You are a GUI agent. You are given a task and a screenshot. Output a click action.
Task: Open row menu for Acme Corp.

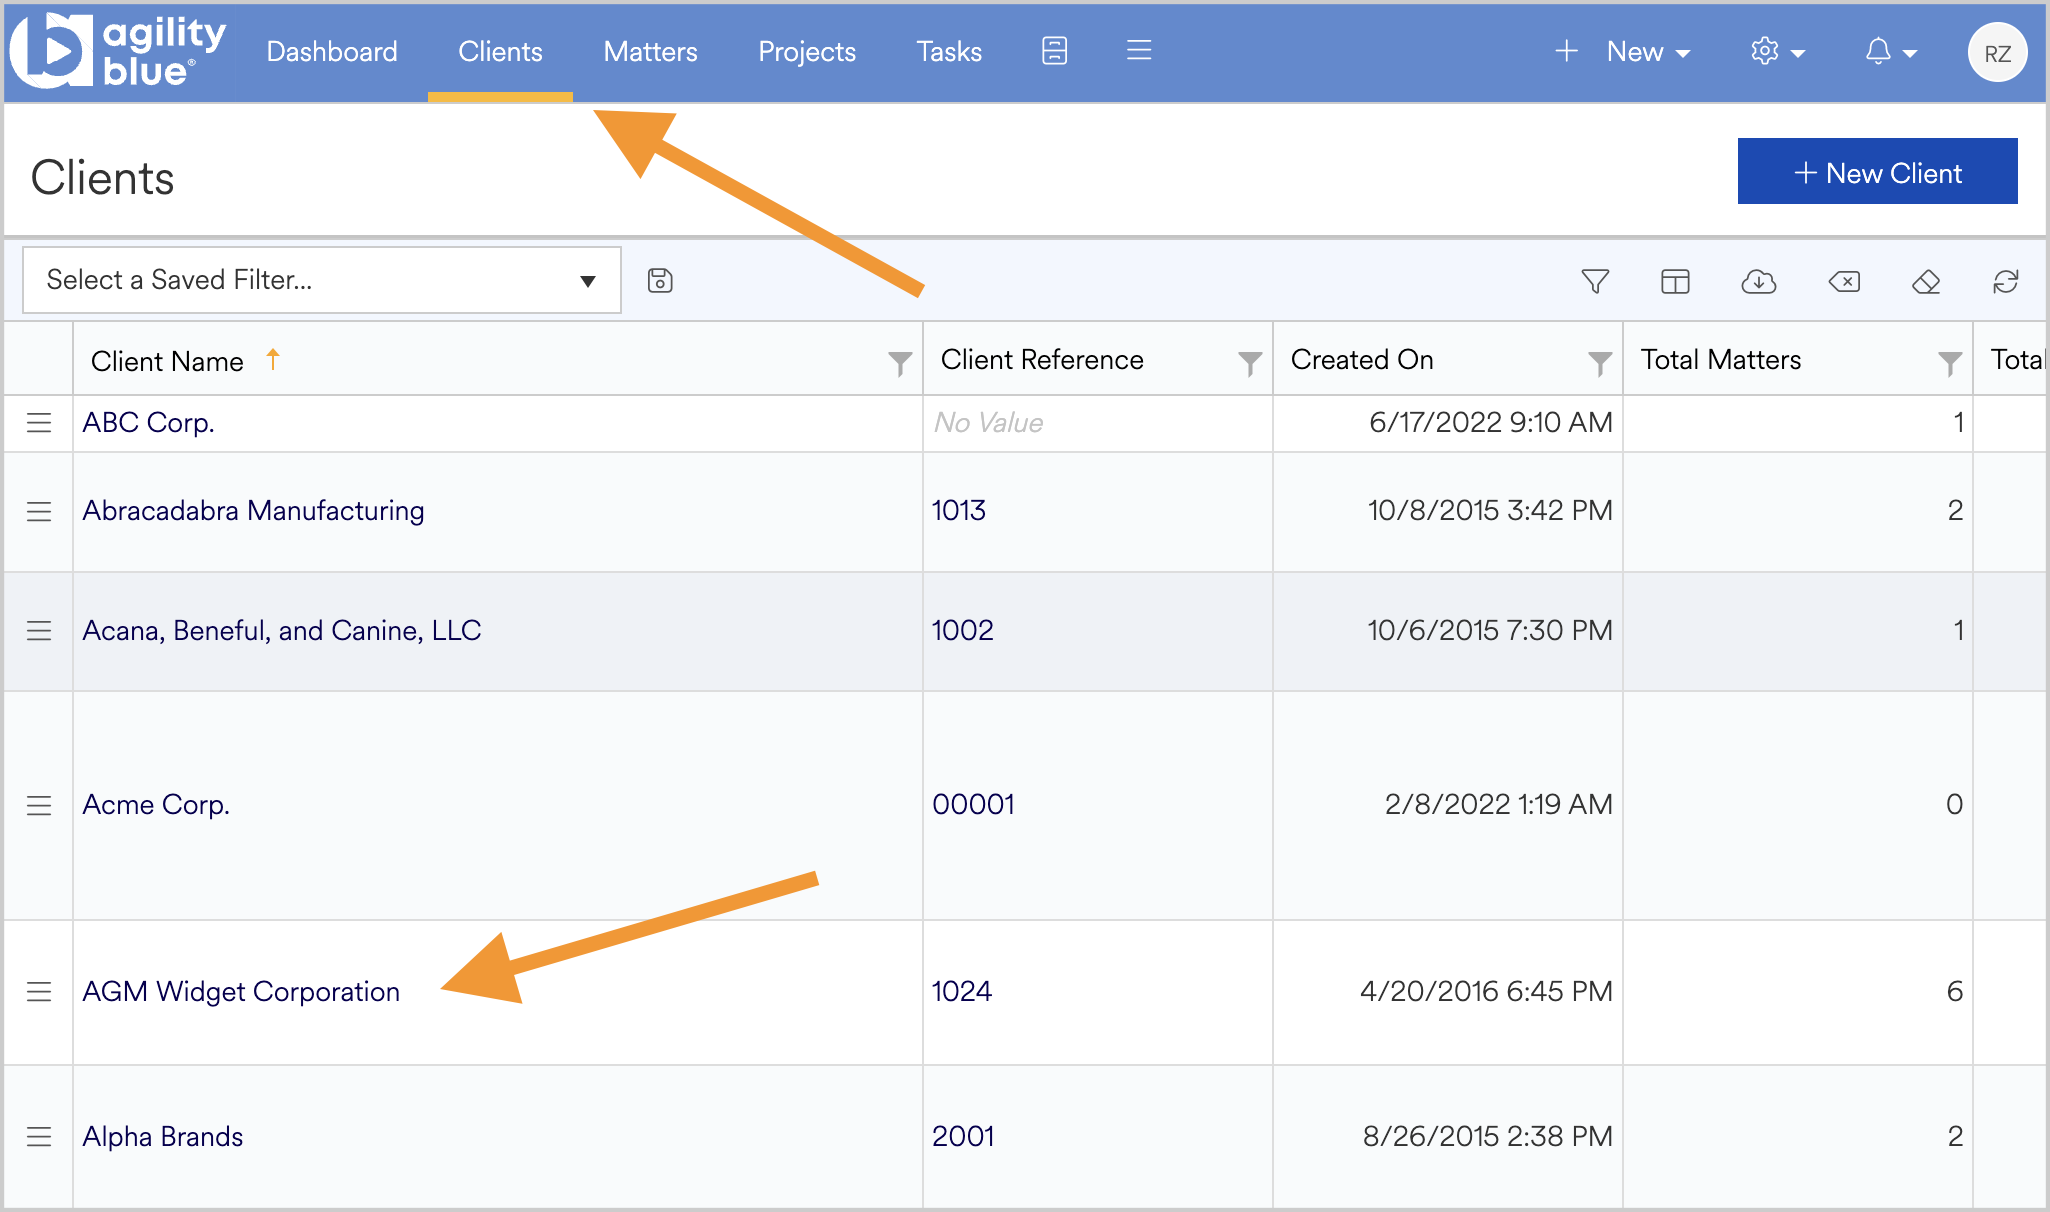39,805
